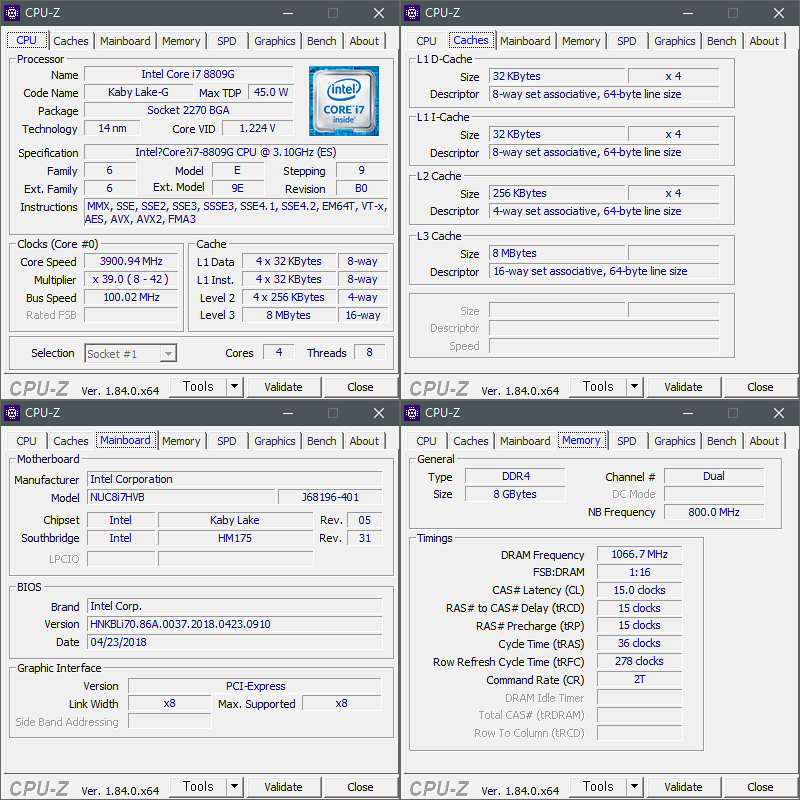The image size is (800, 800).
Task: Open the About tab in the Memory window
Action: pyautogui.click(x=764, y=441)
